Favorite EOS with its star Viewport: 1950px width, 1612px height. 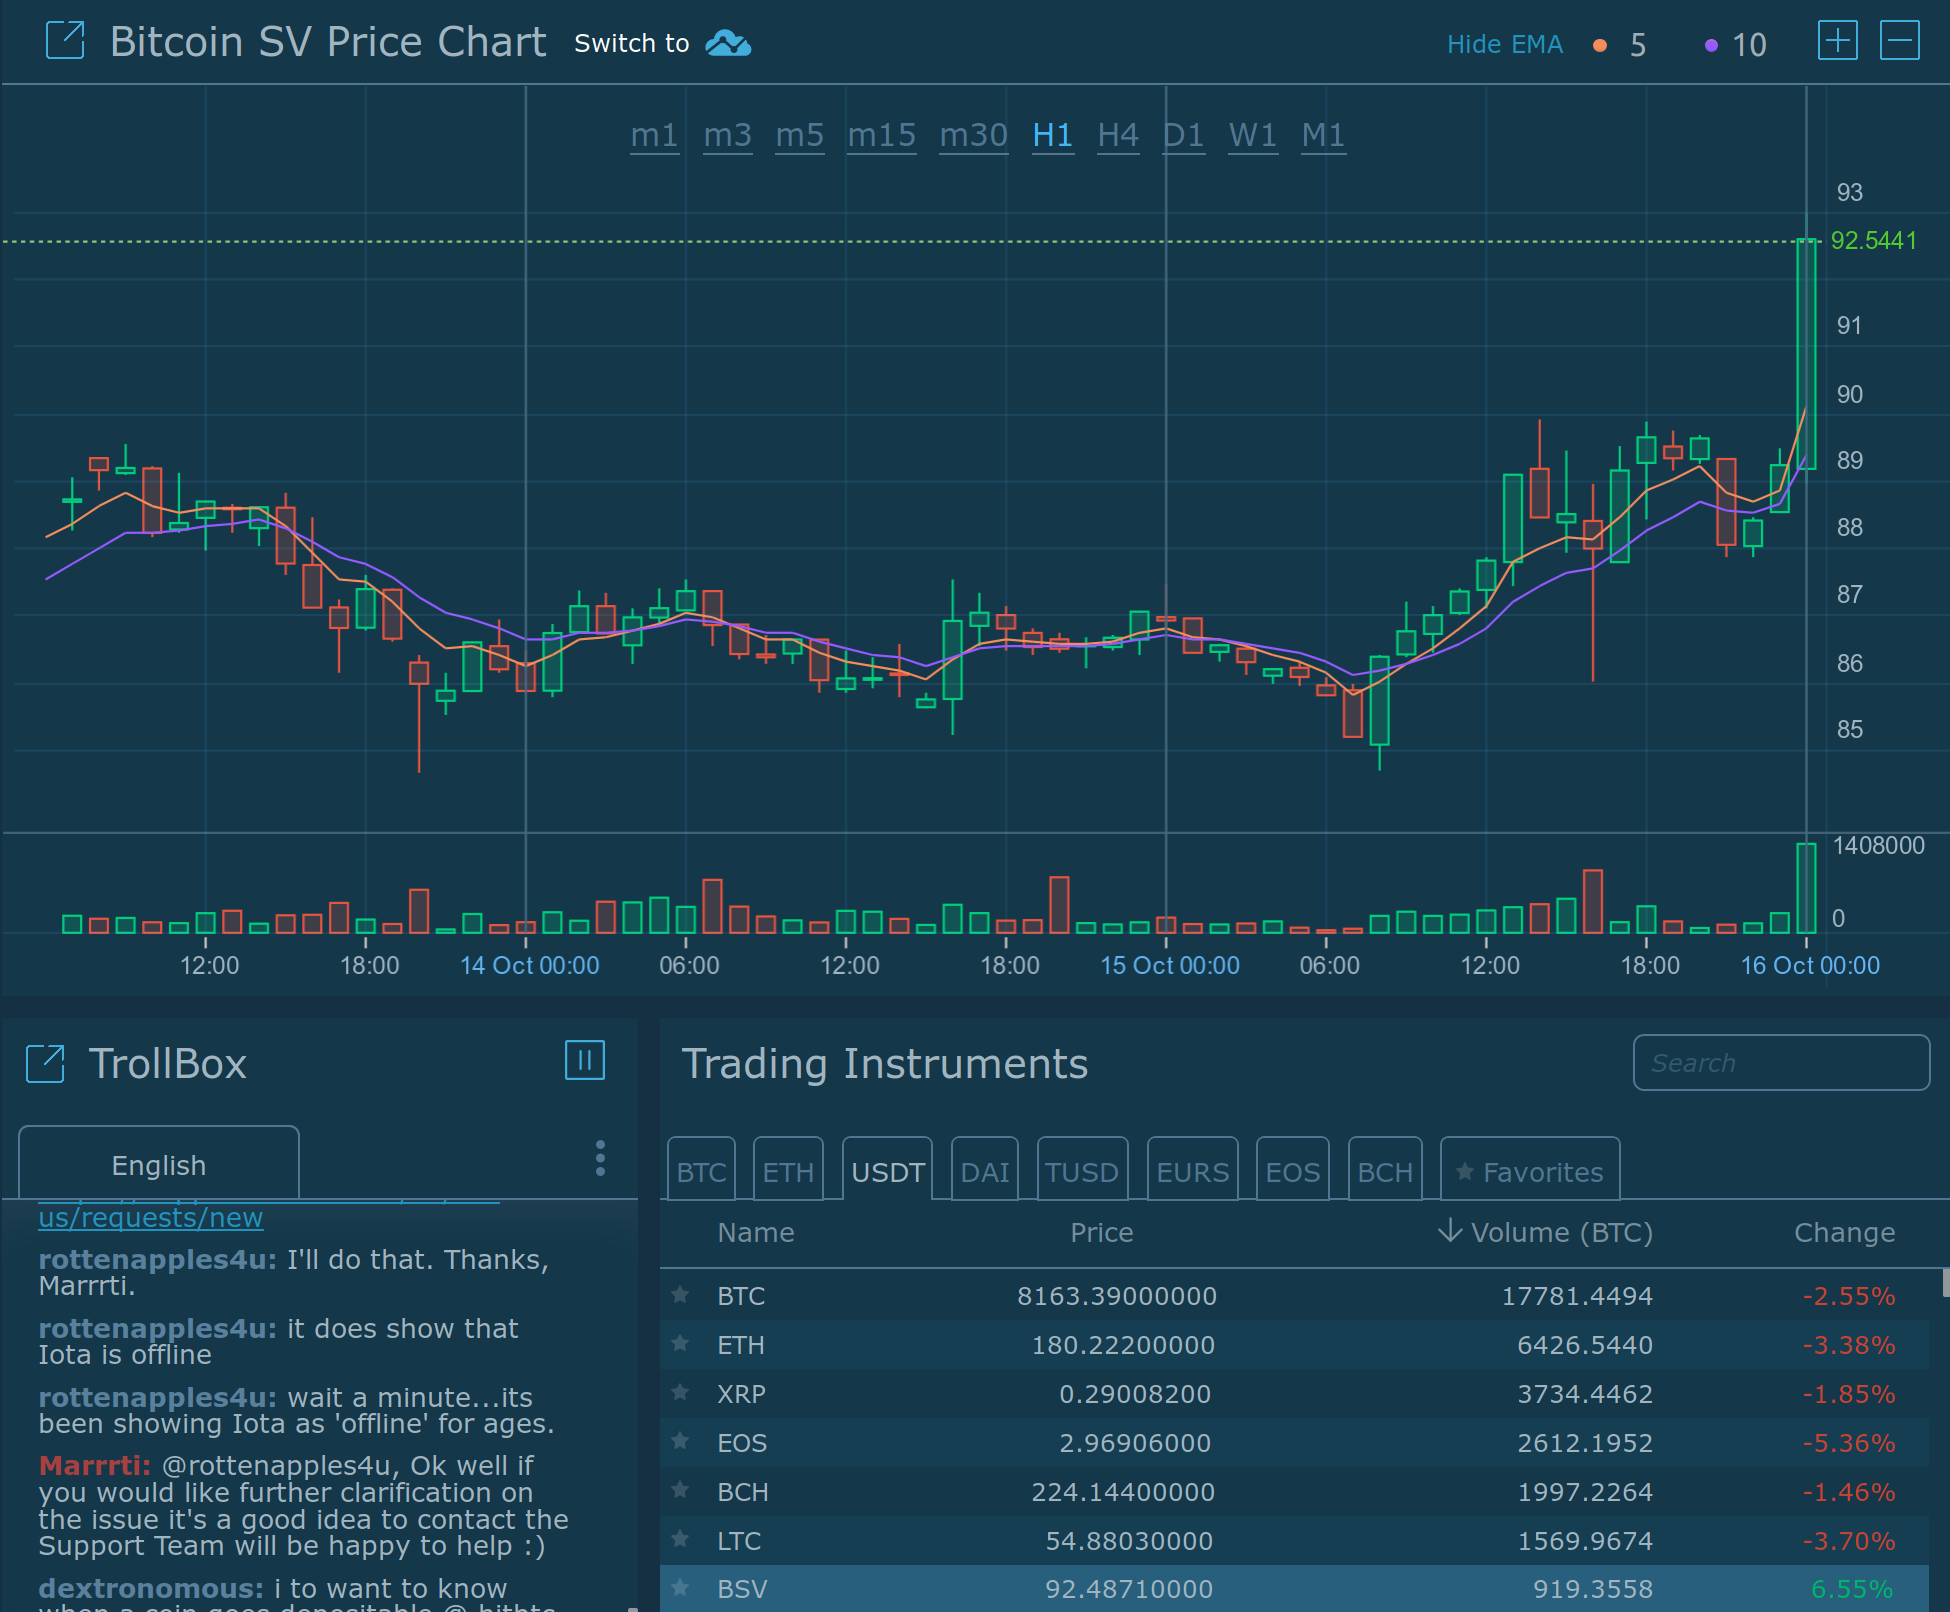680,1441
